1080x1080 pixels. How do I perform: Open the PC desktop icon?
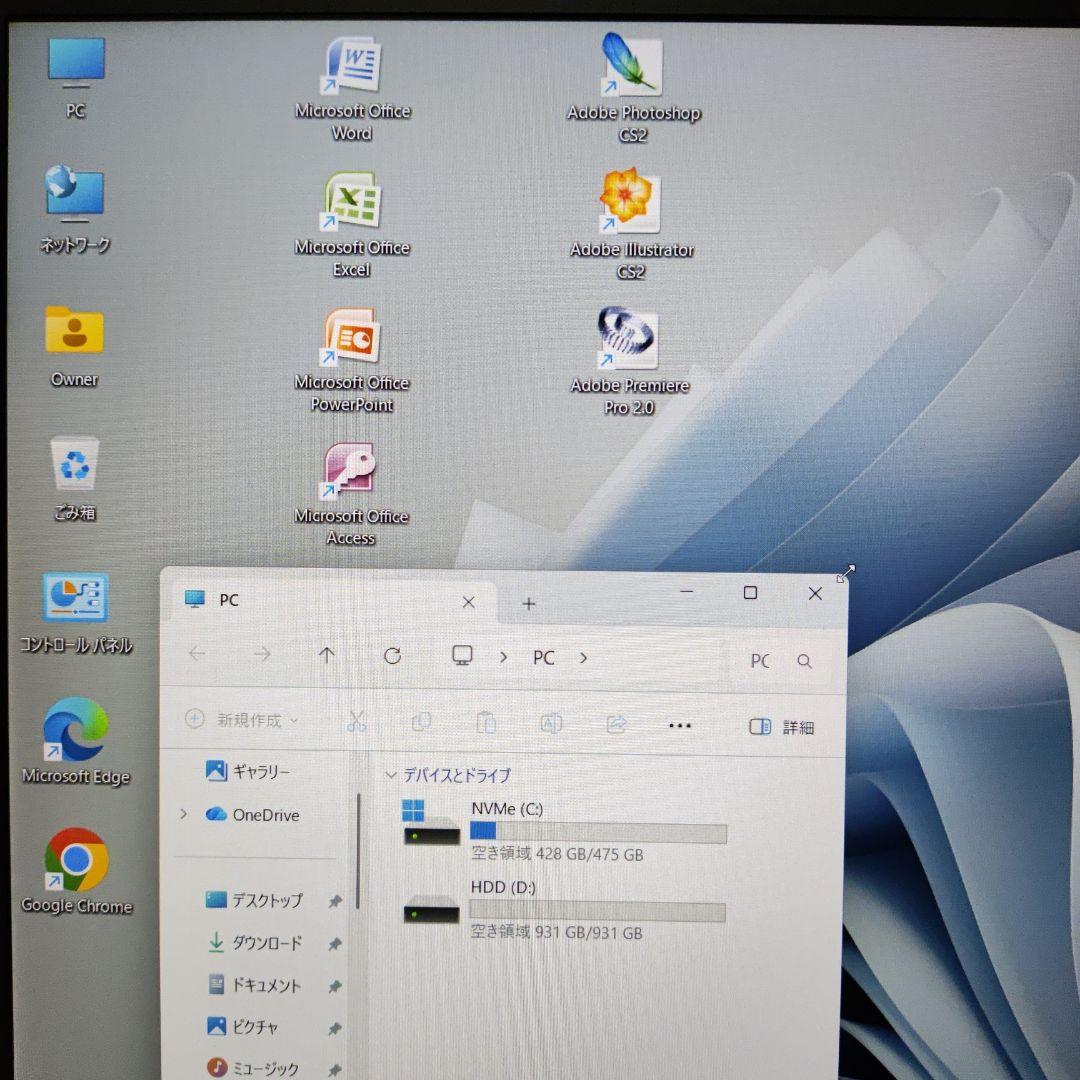(x=76, y=77)
